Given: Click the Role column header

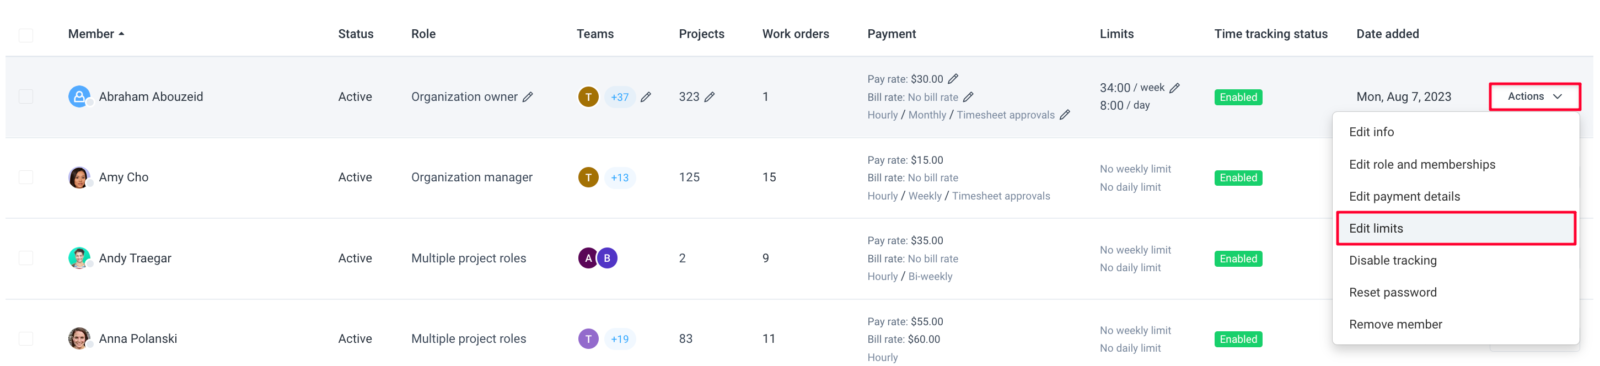Looking at the screenshot, I should pos(423,34).
